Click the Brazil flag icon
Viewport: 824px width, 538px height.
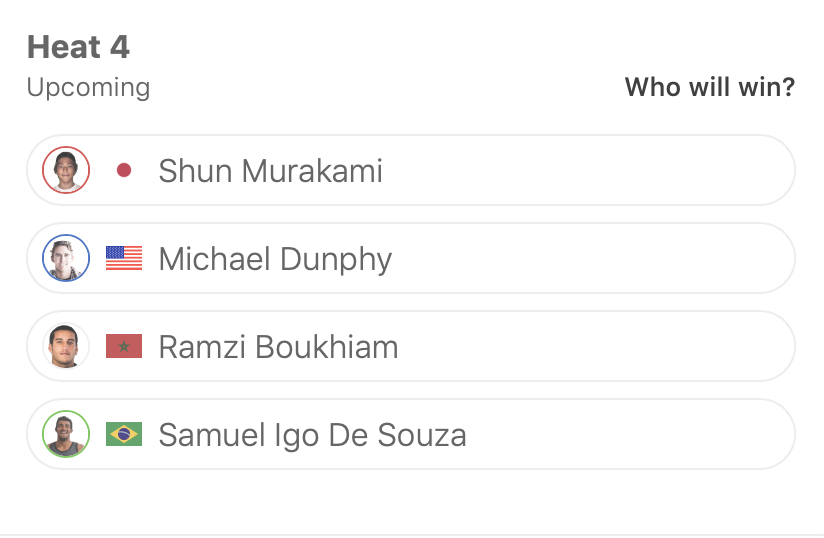pyautogui.click(x=124, y=434)
